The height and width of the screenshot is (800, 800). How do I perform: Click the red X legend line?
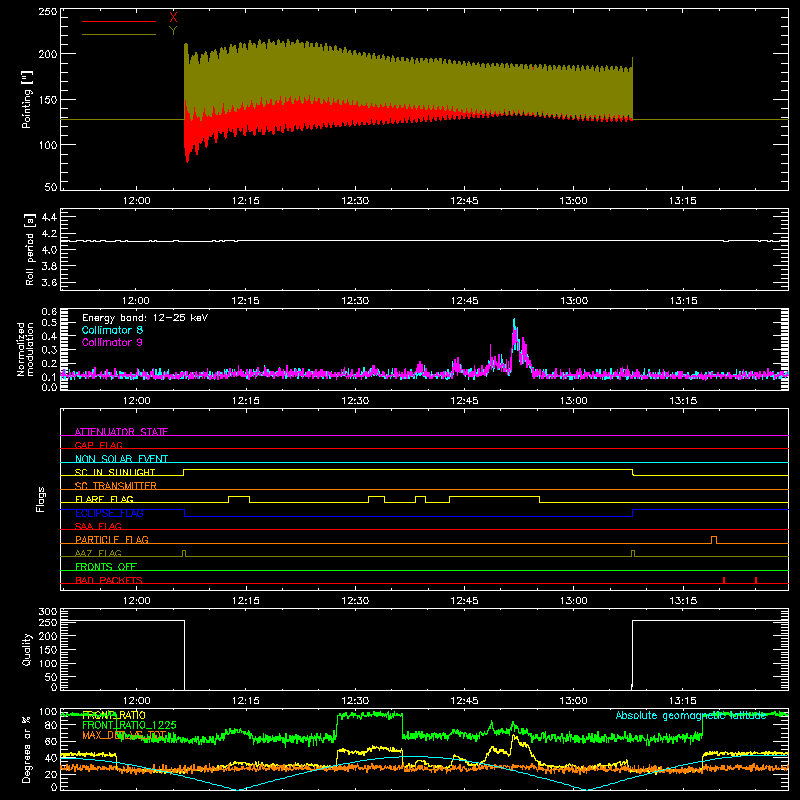(119, 21)
